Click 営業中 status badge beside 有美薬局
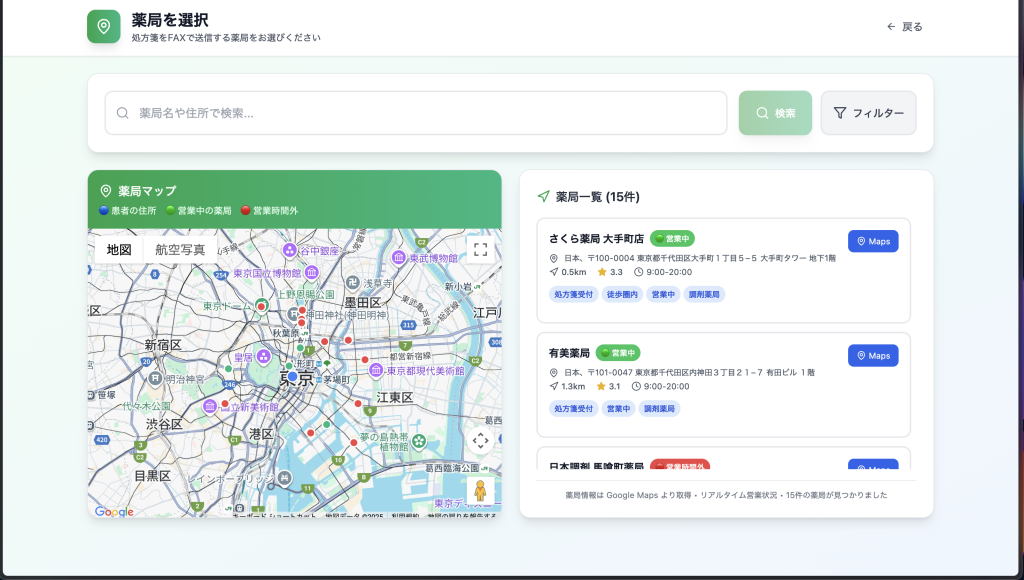This screenshot has width=1024, height=580. pyautogui.click(x=618, y=353)
